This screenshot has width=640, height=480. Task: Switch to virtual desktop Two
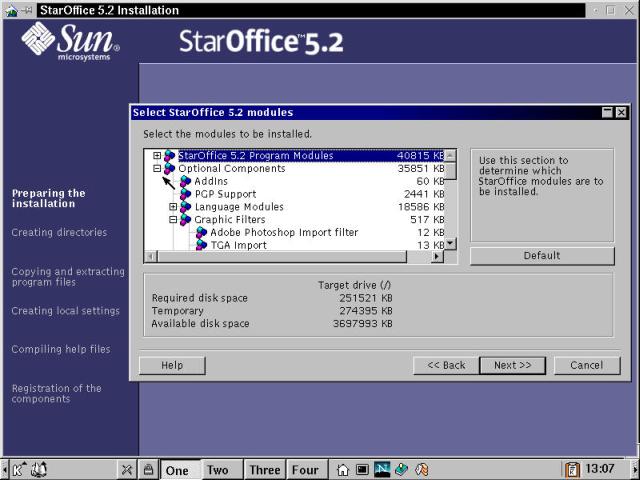[218, 470]
